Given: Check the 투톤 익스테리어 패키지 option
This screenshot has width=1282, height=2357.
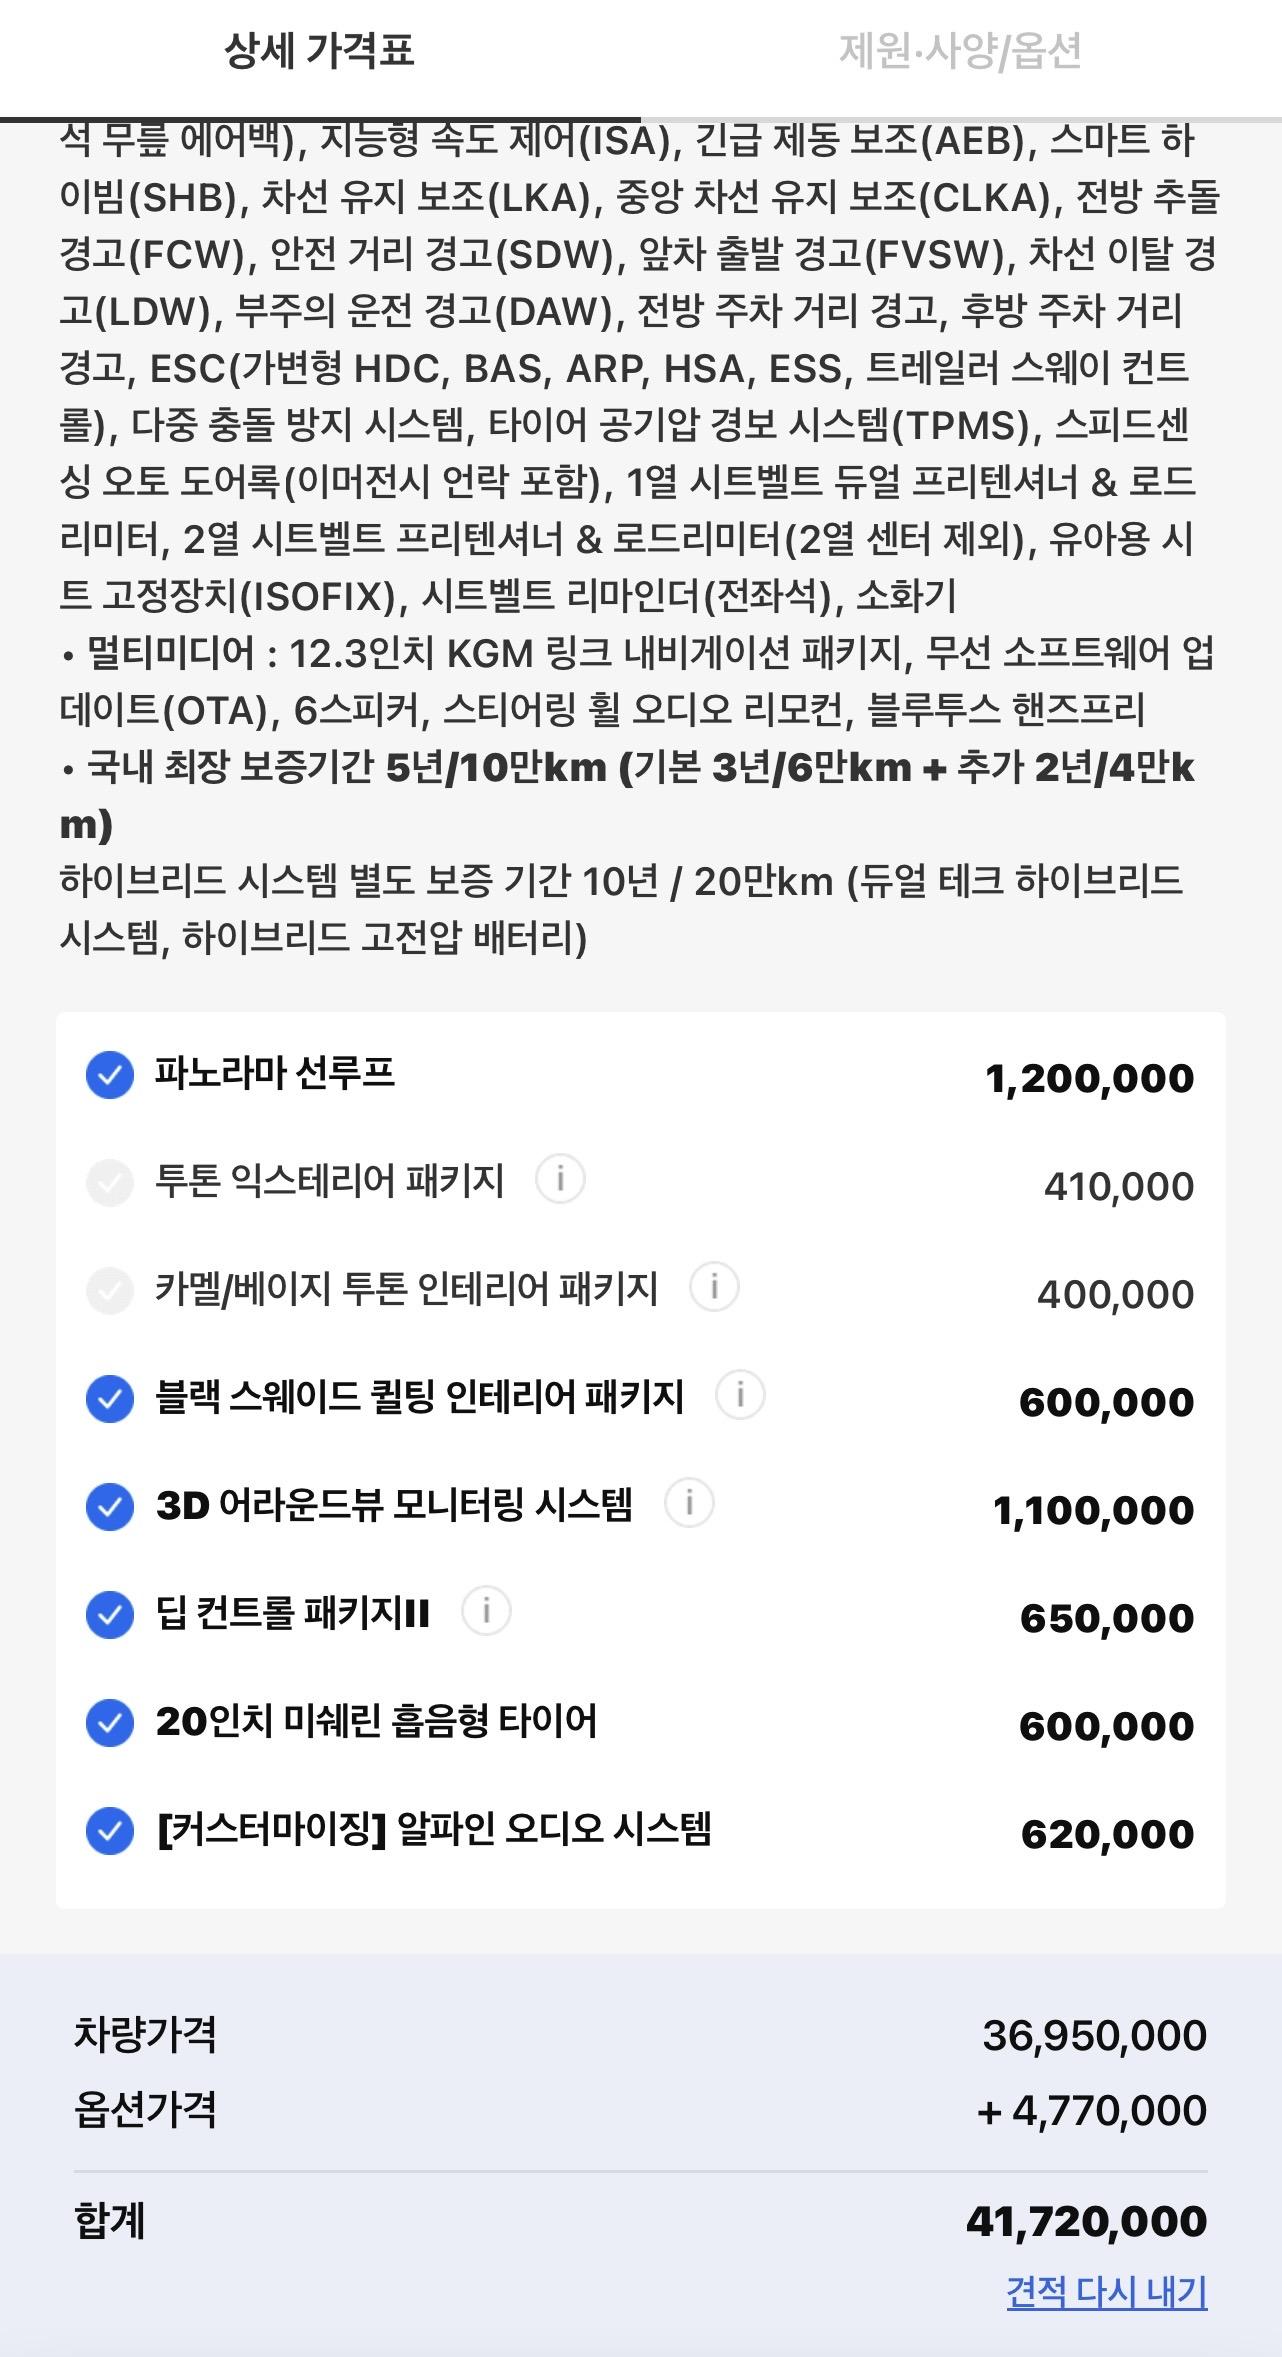Looking at the screenshot, I should coord(110,1184).
